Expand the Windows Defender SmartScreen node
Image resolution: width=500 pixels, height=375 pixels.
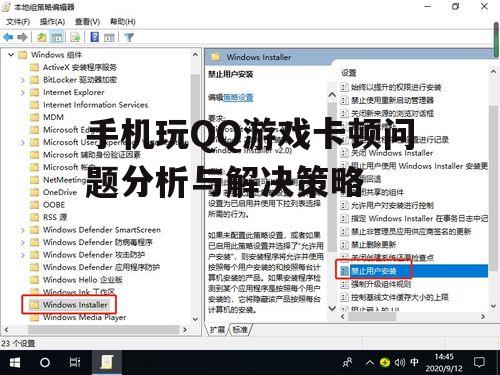click(23, 230)
